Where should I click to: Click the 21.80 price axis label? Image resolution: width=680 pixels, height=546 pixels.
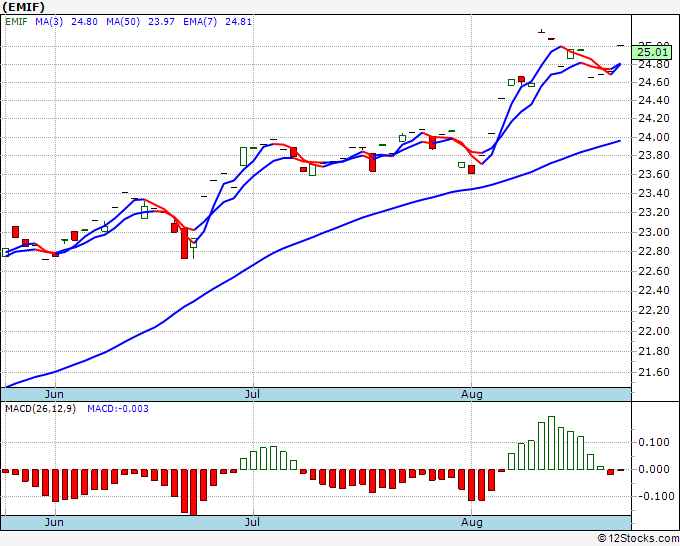coord(654,351)
